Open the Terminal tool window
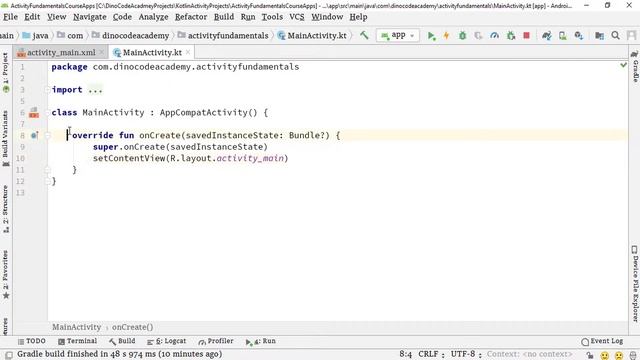640x360 pixels. pos(78,341)
